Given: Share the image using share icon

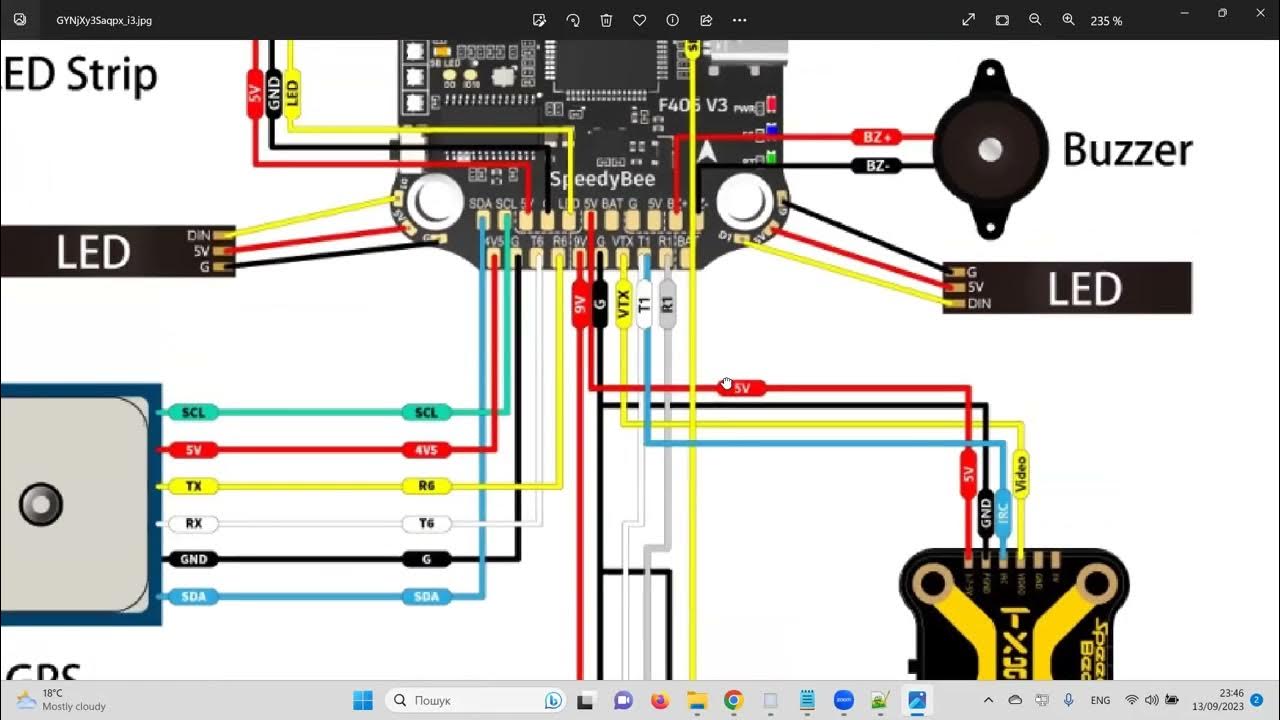Looking at the screenshot, I should click(706, 20).
